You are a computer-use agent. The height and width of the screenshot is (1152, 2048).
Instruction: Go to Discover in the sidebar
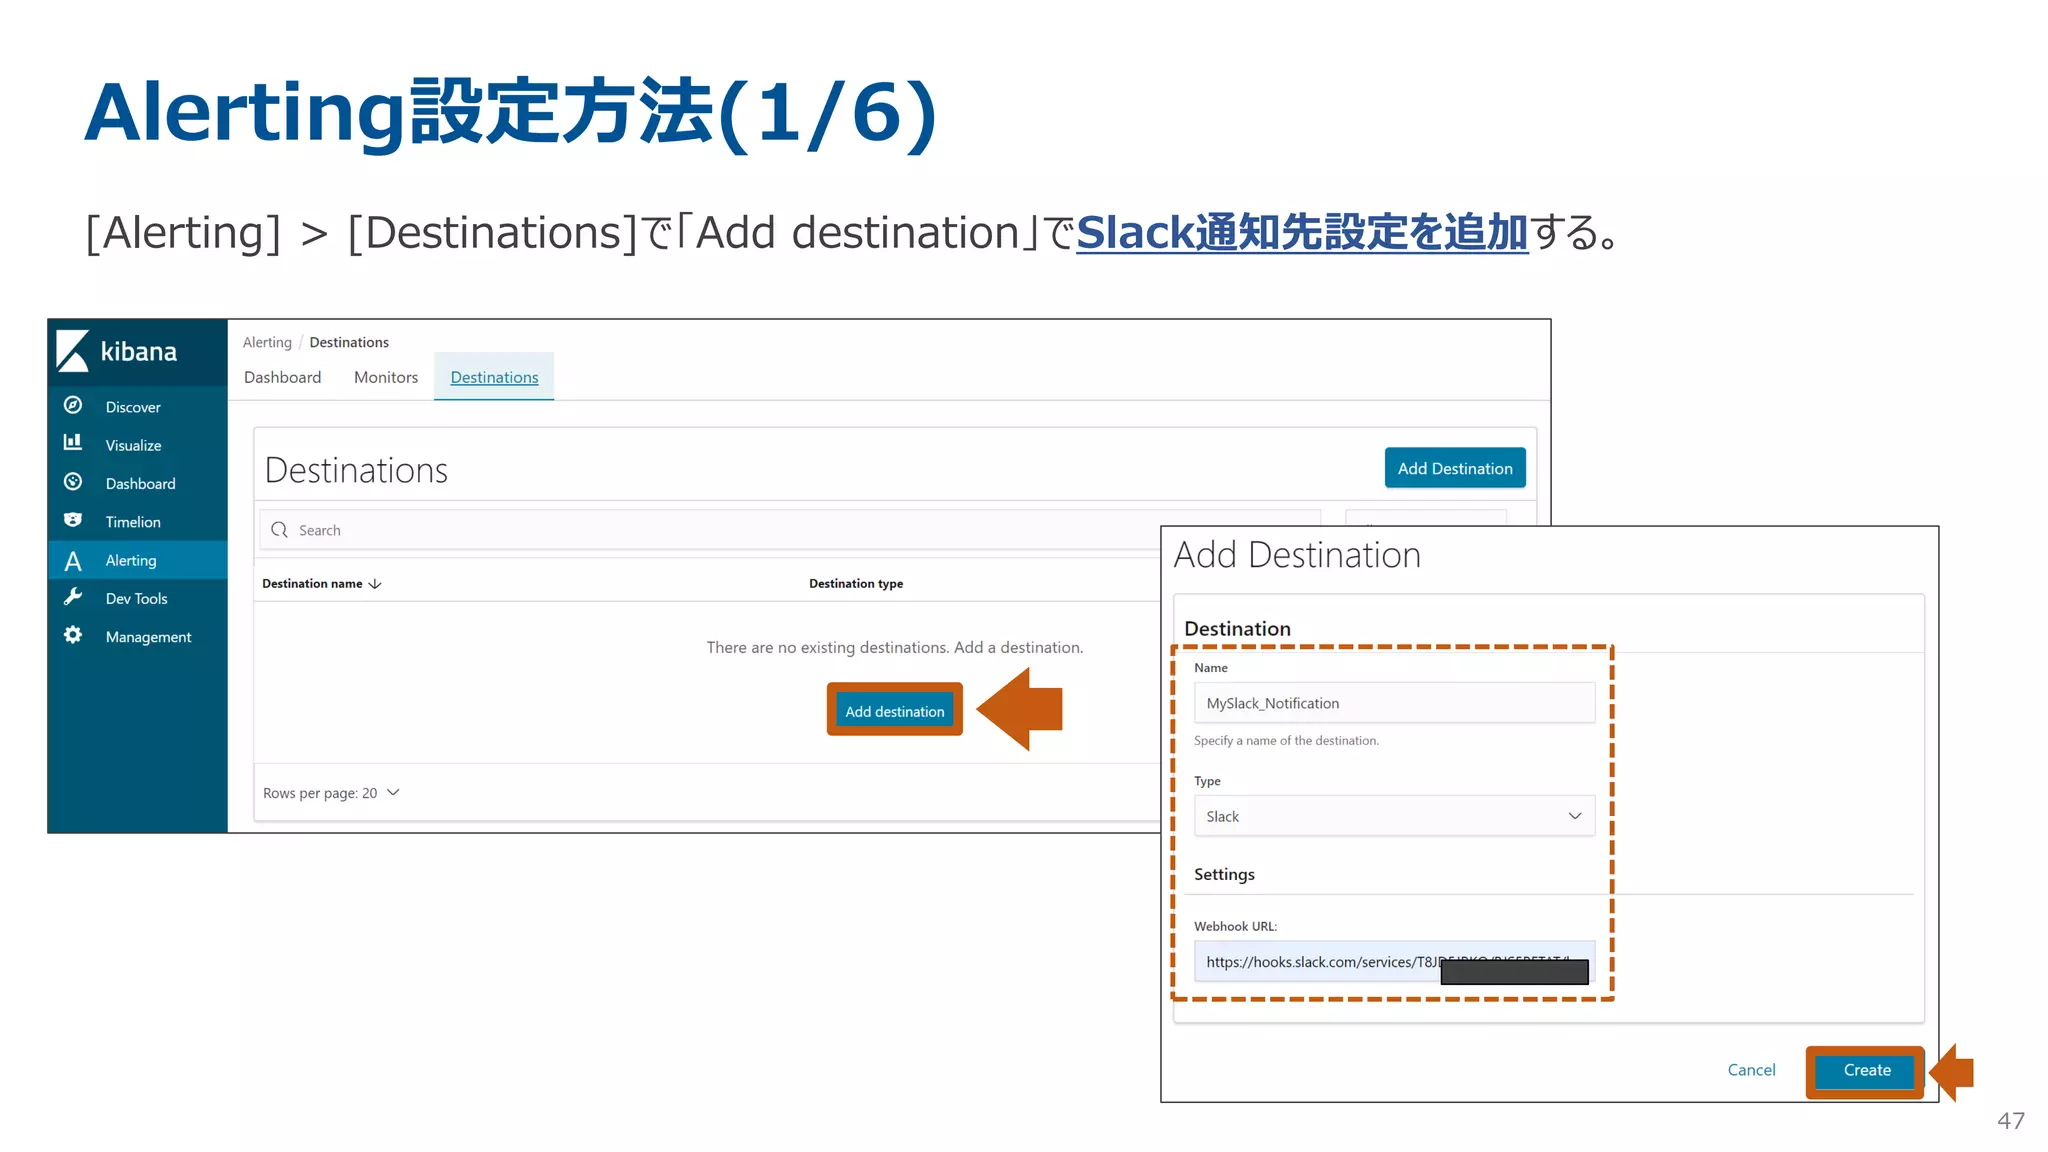pos(133,407)
